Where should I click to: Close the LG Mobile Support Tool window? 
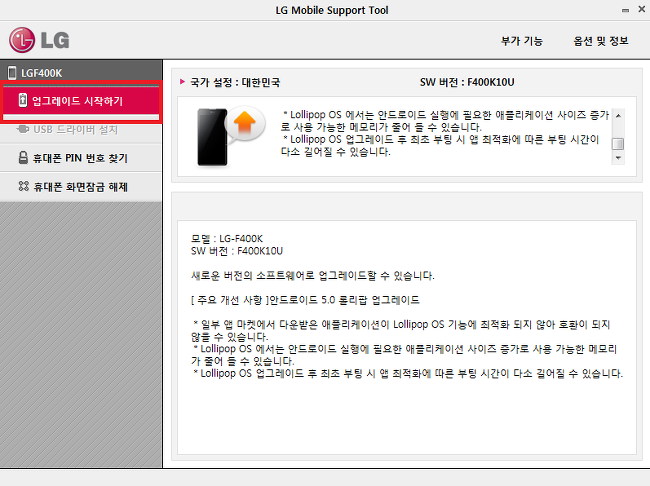(642, 9)
